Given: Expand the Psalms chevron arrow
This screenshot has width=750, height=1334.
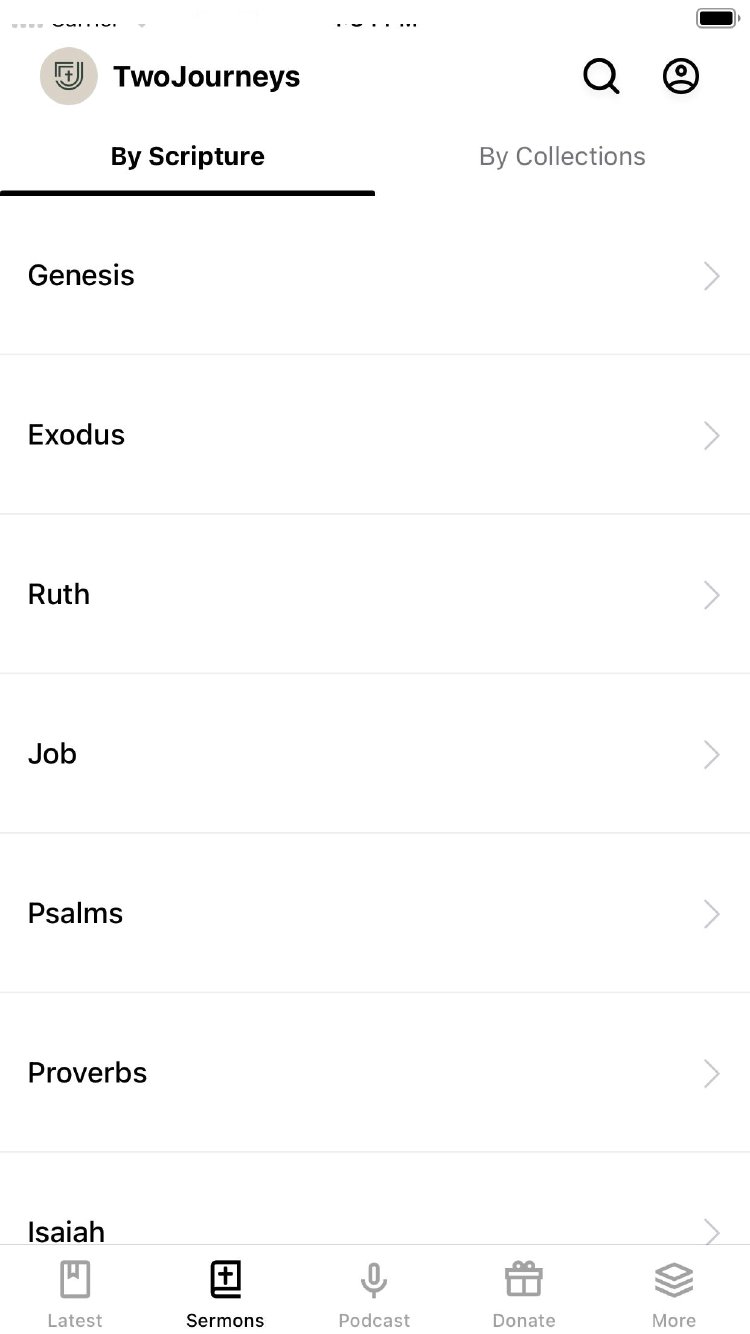Looking at the screenshot, I should pos(711,914).
